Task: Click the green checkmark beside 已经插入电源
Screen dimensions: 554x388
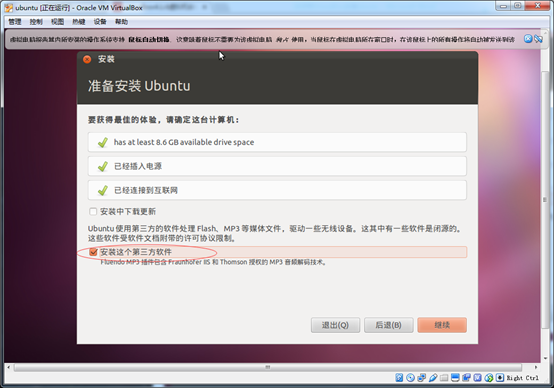Action: coord(103,166)
